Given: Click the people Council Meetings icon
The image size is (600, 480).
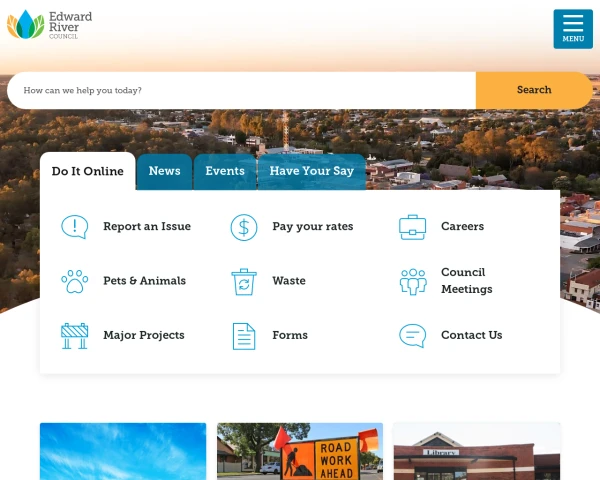Looking at the screenshot, I should 413,281.
